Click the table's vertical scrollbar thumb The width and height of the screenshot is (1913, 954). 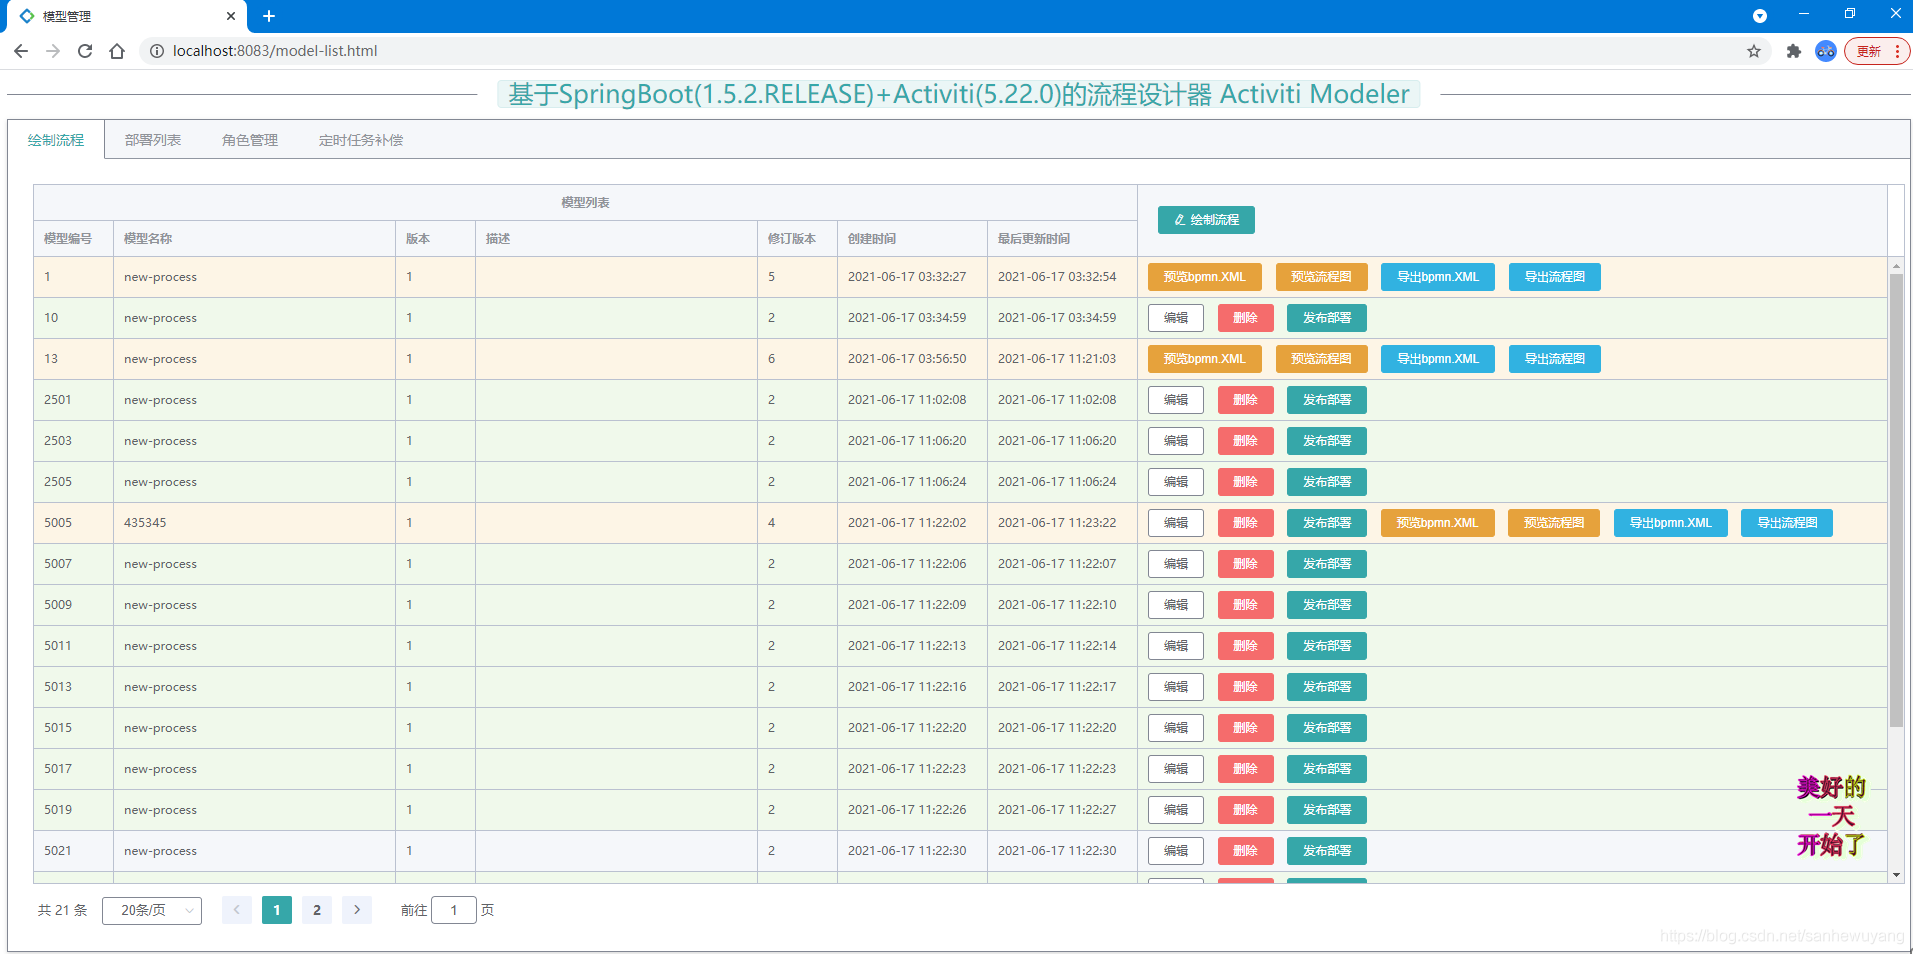click(1896, 500)
